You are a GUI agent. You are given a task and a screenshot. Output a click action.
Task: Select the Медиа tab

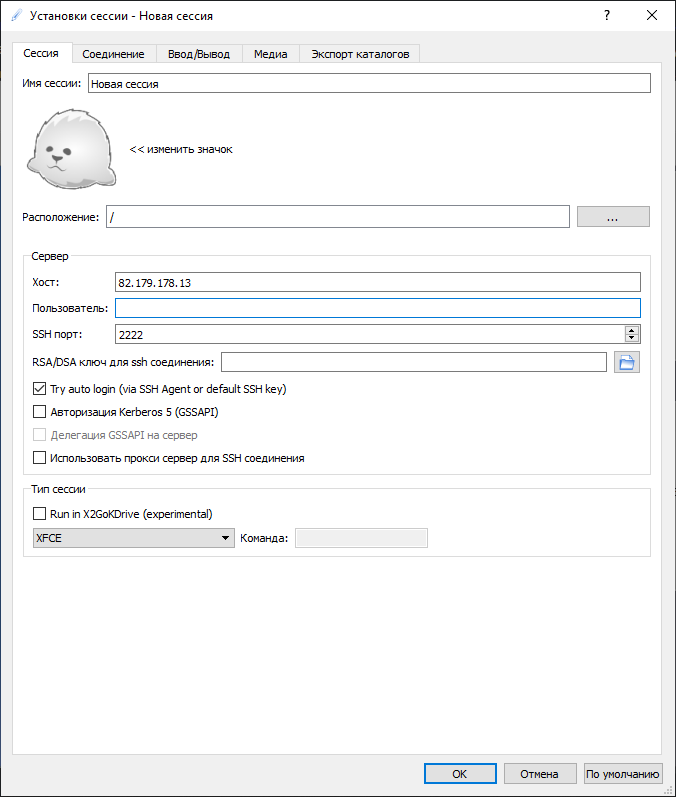point(270,54)
